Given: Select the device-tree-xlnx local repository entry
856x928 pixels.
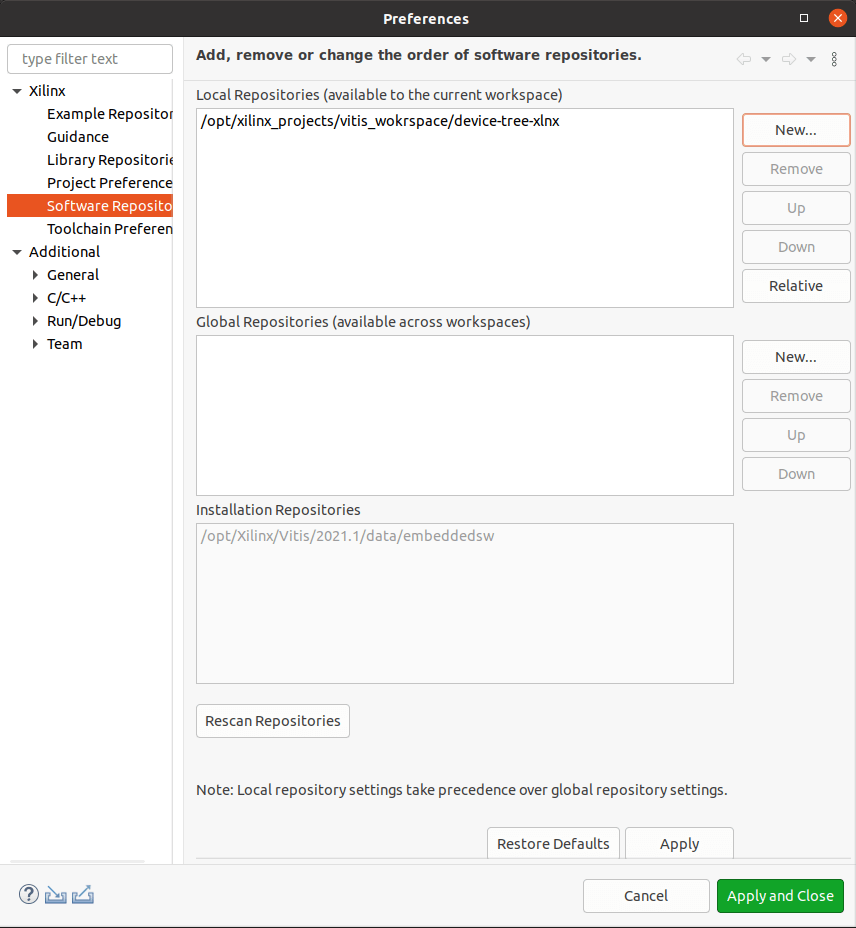Looking at the screenshot, I should 380,121.
